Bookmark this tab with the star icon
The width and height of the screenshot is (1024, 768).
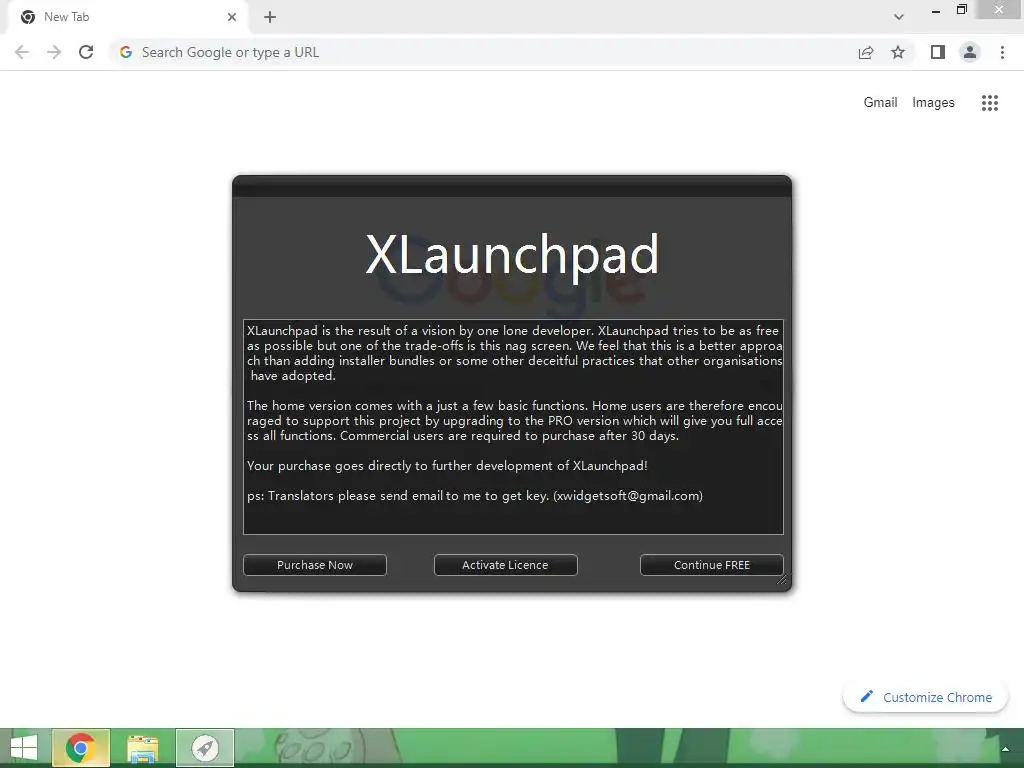(x=898, y=52)
